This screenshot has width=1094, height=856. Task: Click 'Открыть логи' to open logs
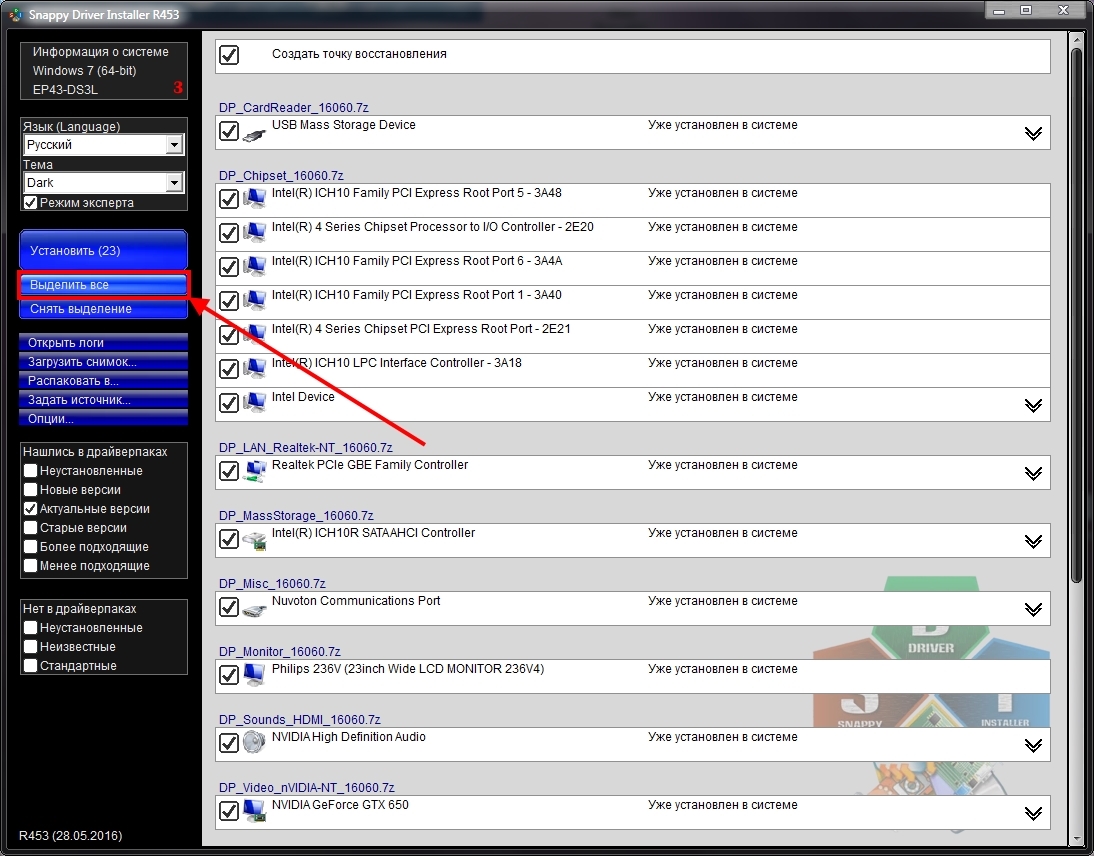pos(103,343)
